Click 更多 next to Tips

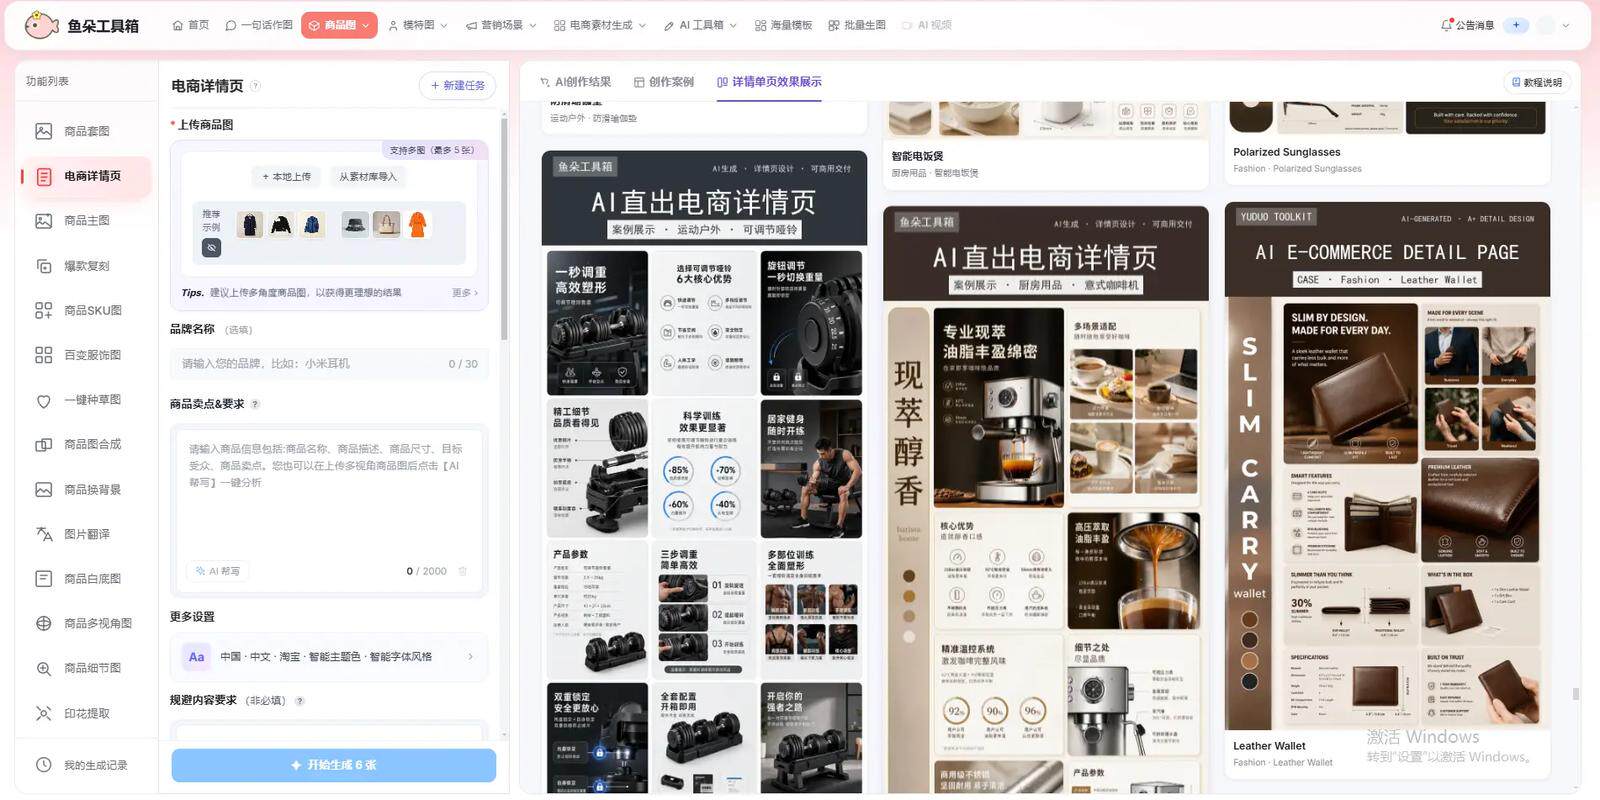point(465,293)
